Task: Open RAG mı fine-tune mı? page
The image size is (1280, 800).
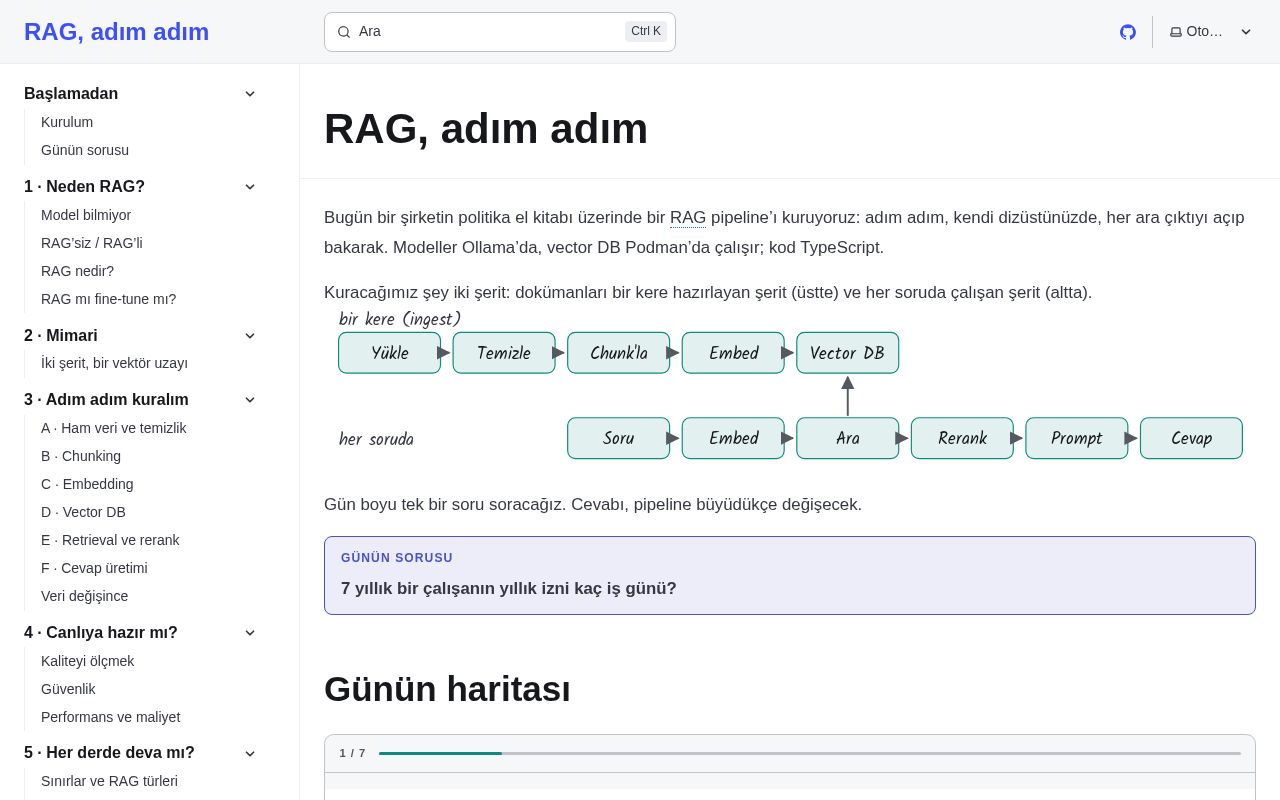Action: 108,299
